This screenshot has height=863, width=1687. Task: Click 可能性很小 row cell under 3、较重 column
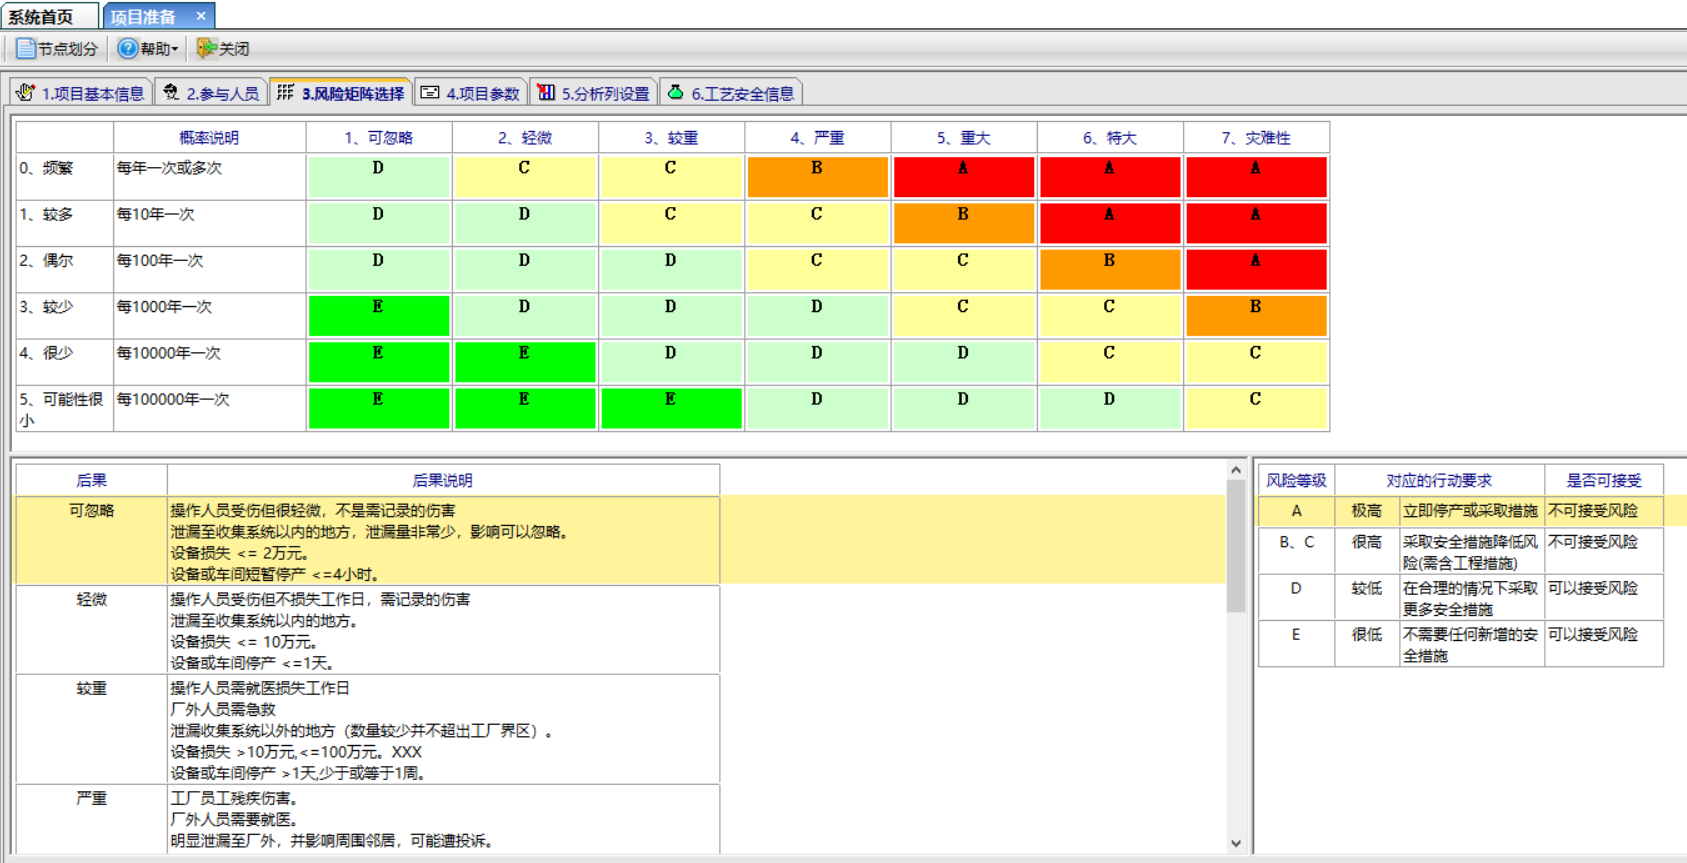point(670,408)
